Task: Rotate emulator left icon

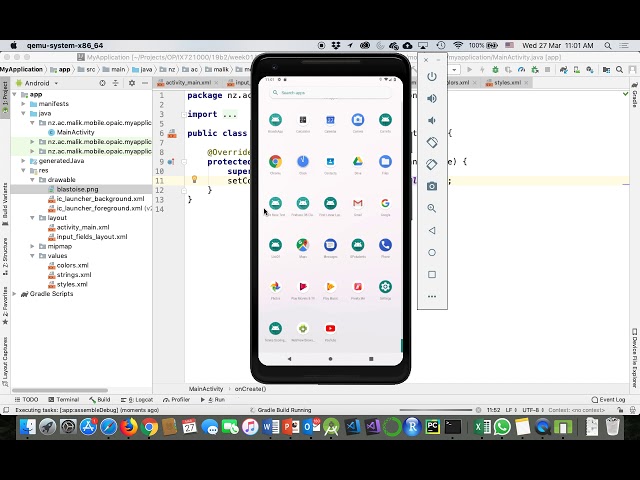Action: pyautogui.click(x=432, y=142)
